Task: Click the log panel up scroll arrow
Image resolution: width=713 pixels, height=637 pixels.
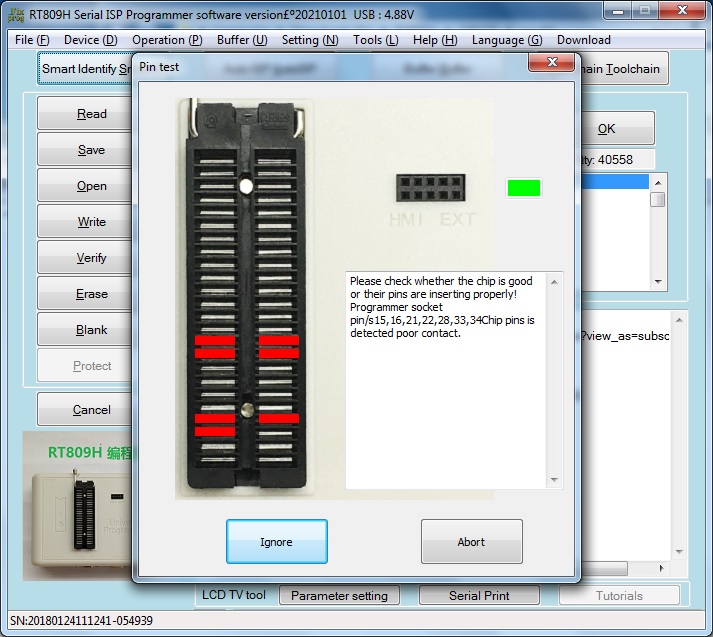Action: tap(679, 321)
